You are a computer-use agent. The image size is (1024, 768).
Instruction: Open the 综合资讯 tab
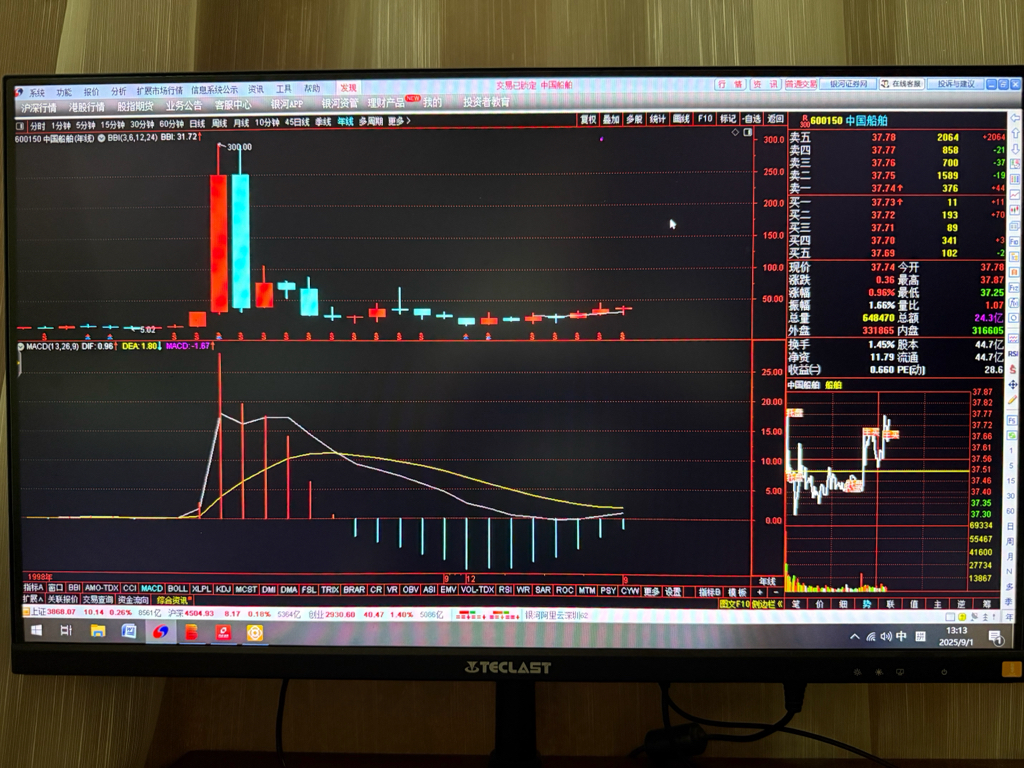(x=172, y=600)
